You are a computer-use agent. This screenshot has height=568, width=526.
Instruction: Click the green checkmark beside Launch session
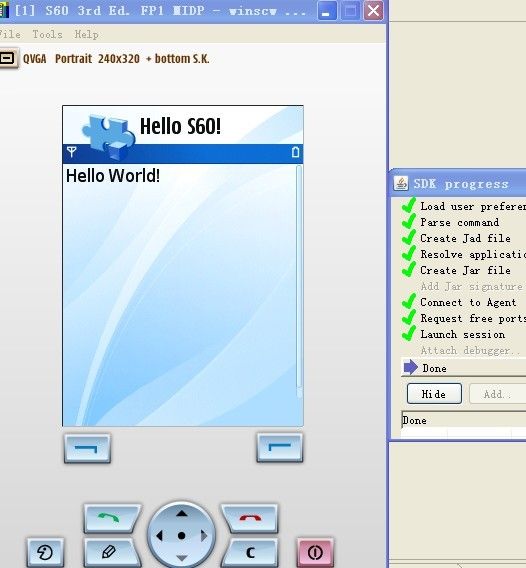409,333
